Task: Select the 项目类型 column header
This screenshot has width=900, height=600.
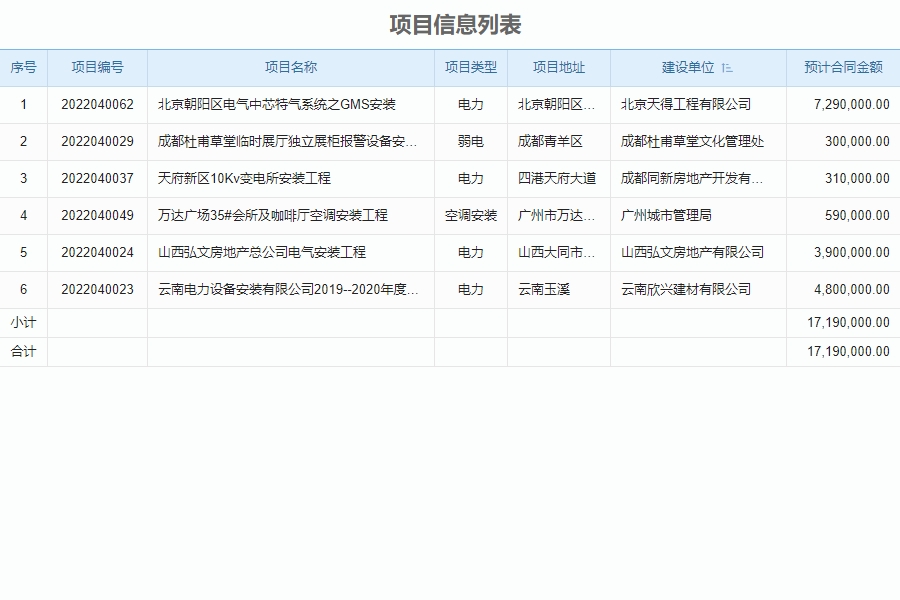Action: point(471,68)
